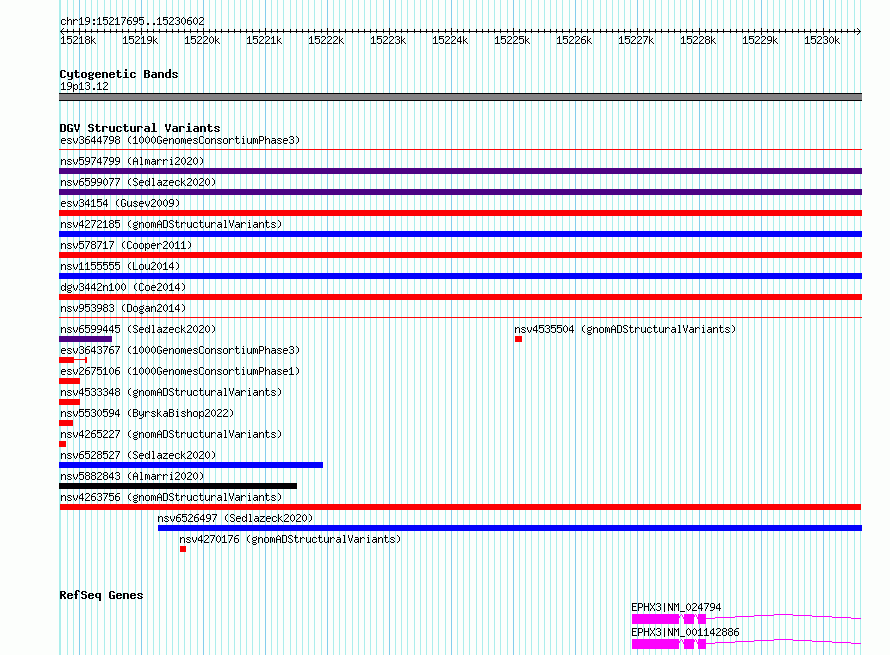This screenshot has height=655, width=890.
Task: Click the 15225k ruler tick
Action: (512, 40)
